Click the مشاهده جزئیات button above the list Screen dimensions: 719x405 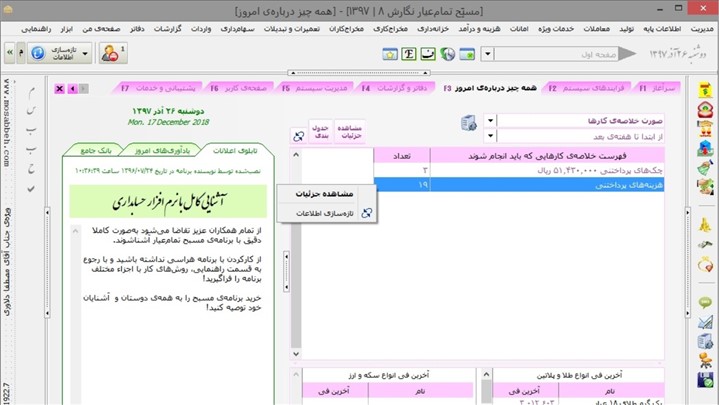pos(350,132)
